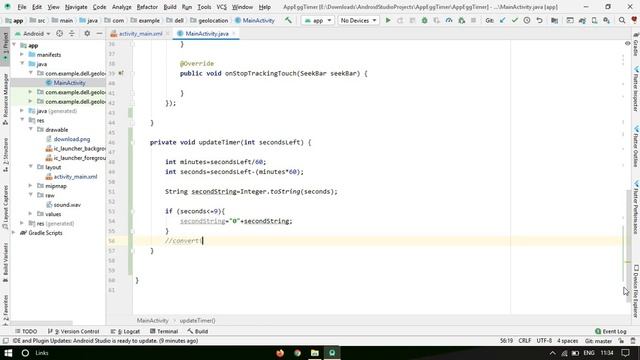The width and height of the screenshot is (640, 360).
Task: Expand the java (generated) folder
Action: click(22, 111)
